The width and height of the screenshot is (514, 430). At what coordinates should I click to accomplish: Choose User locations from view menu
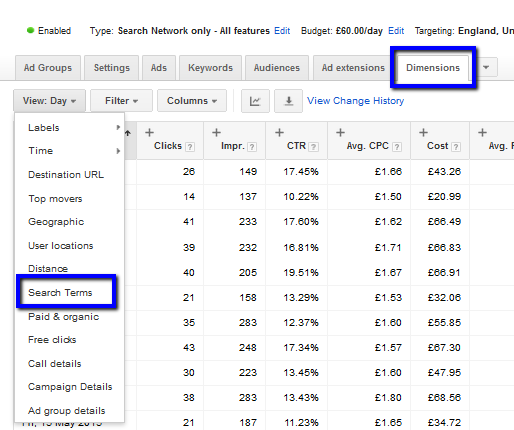coord(61,246)
